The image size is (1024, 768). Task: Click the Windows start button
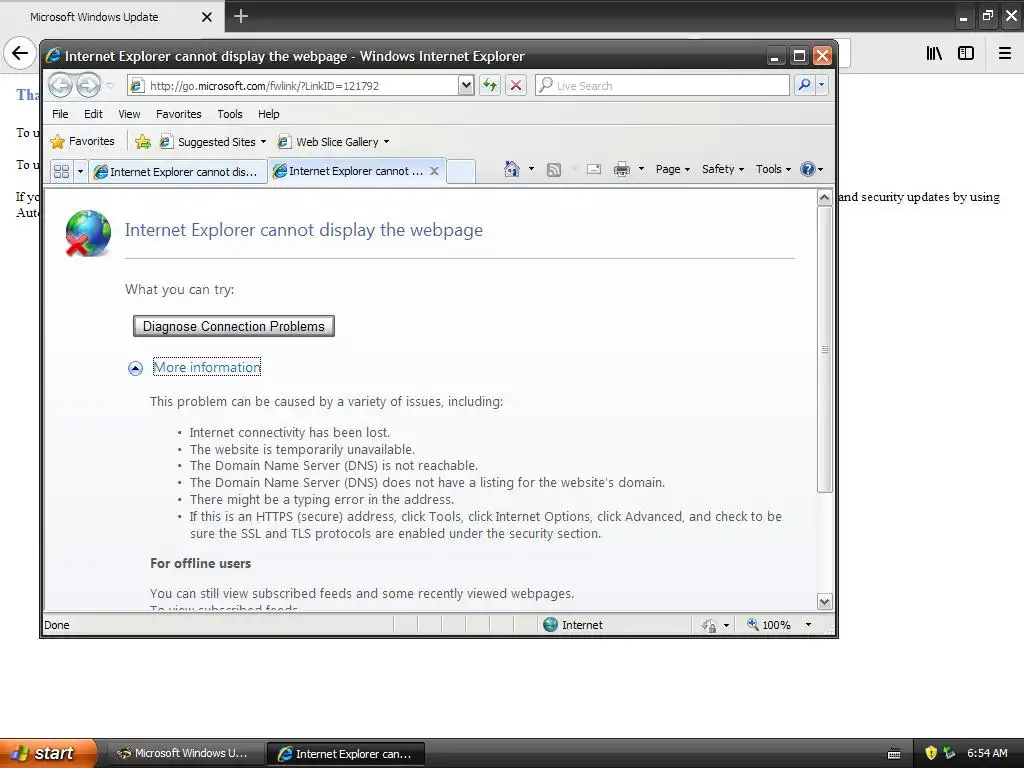coord(48,753)
